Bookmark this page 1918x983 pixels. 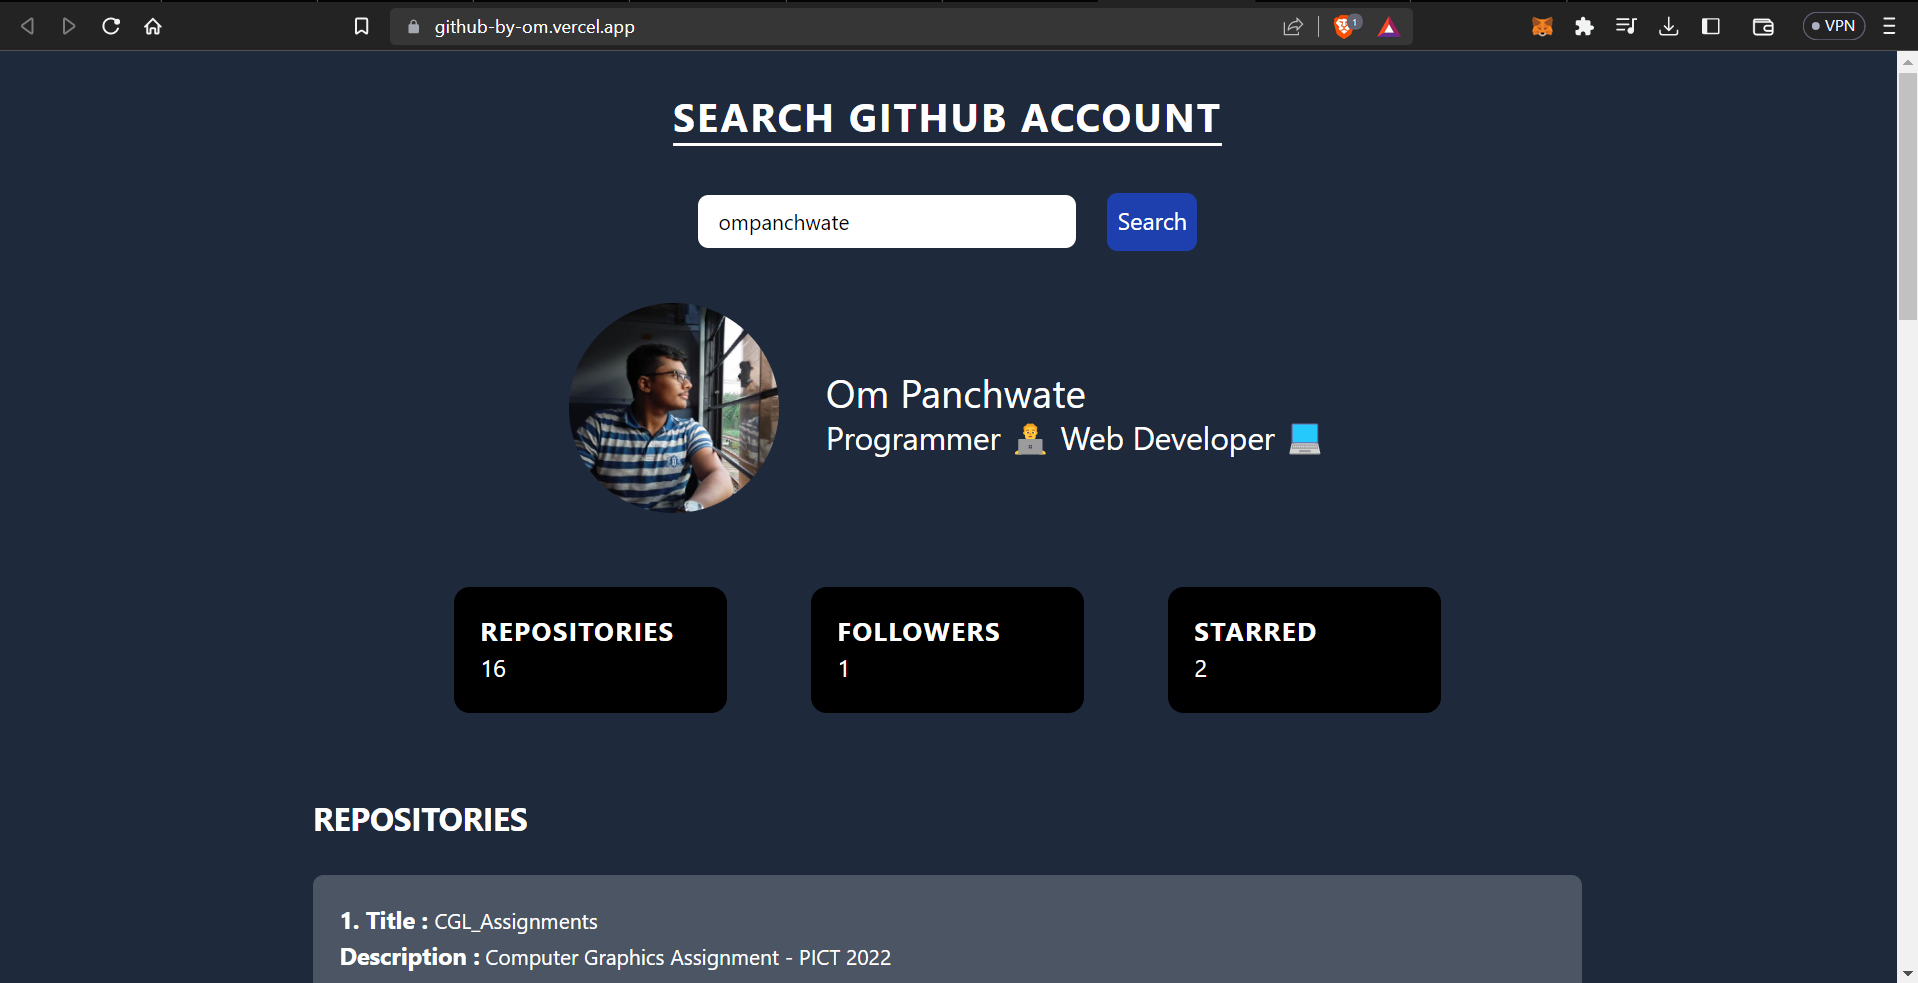362,26
